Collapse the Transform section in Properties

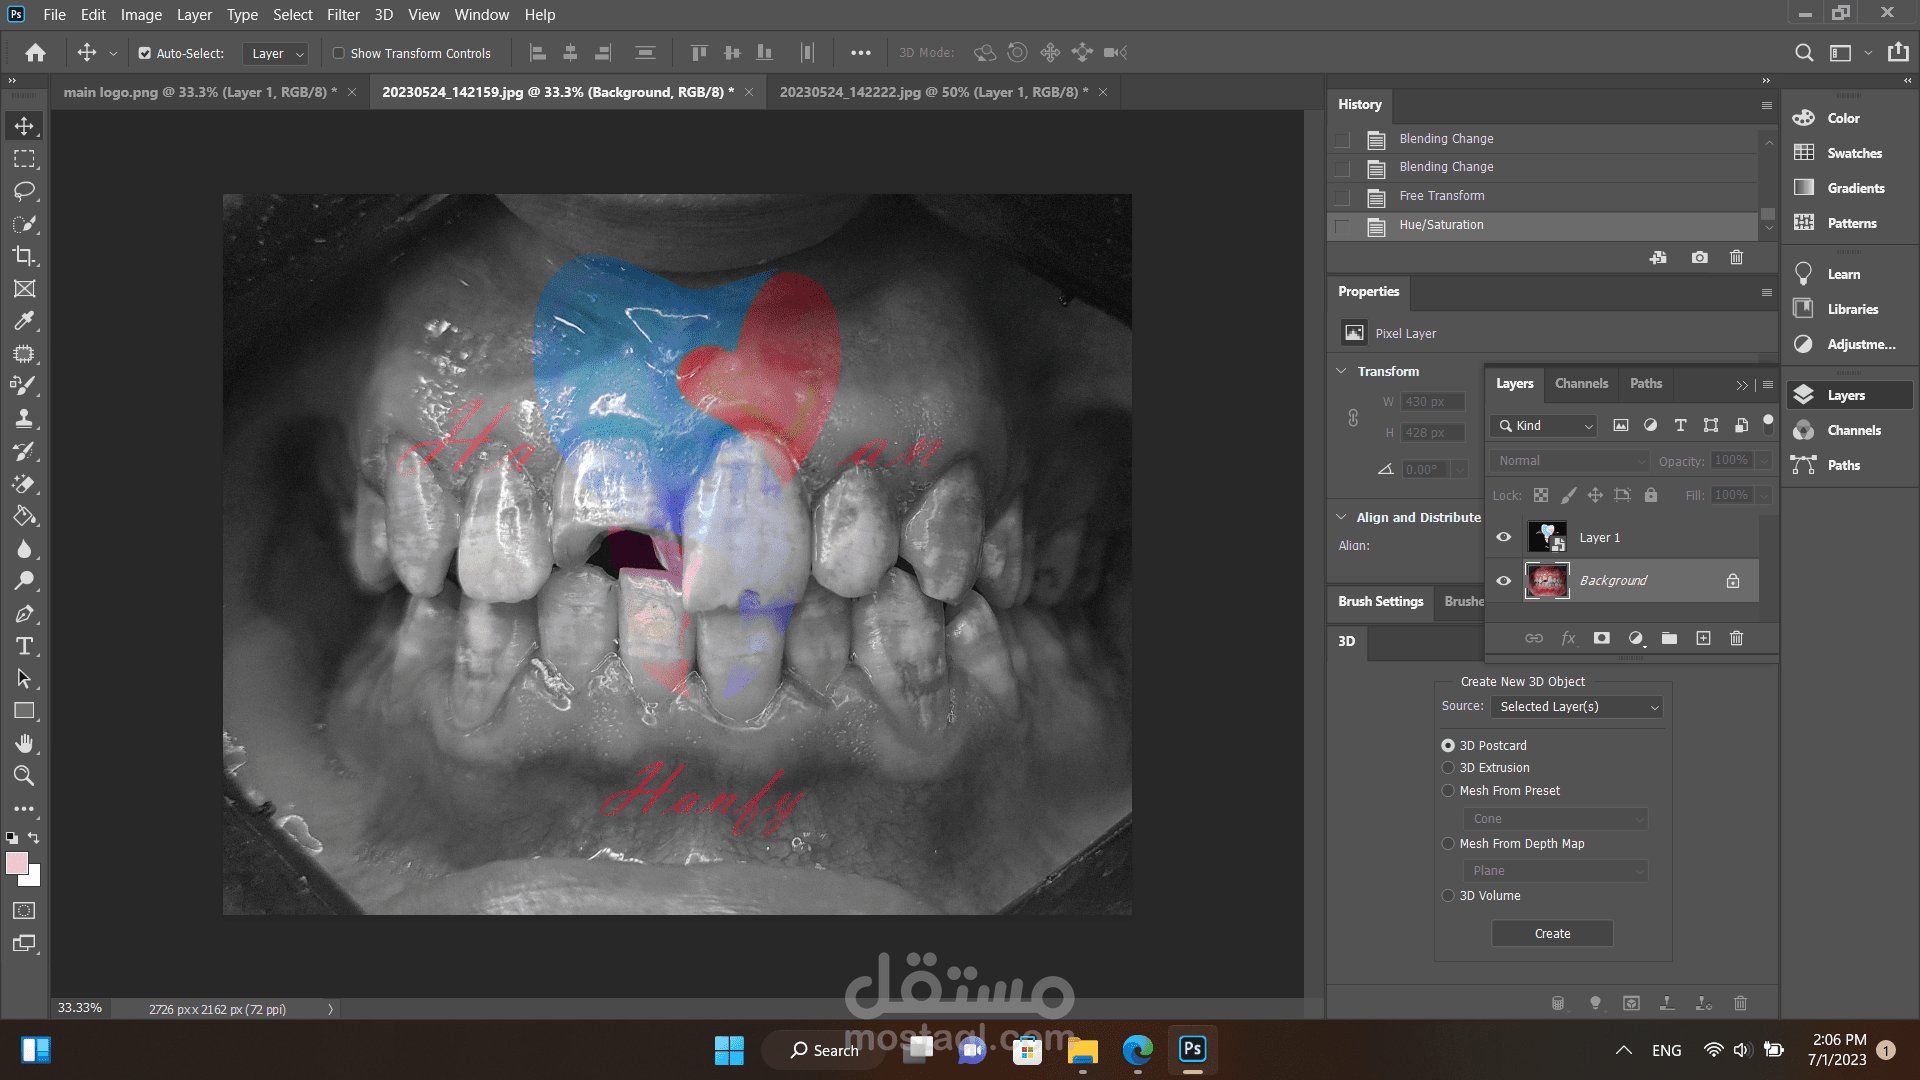click(x=1341, y=371)
